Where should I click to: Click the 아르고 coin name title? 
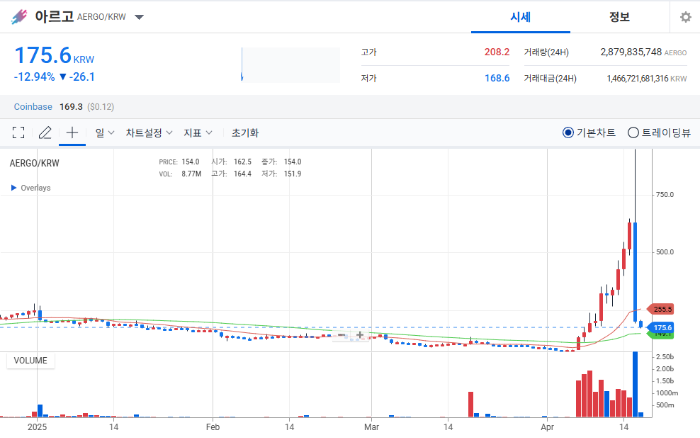click(x=54, y=17)
